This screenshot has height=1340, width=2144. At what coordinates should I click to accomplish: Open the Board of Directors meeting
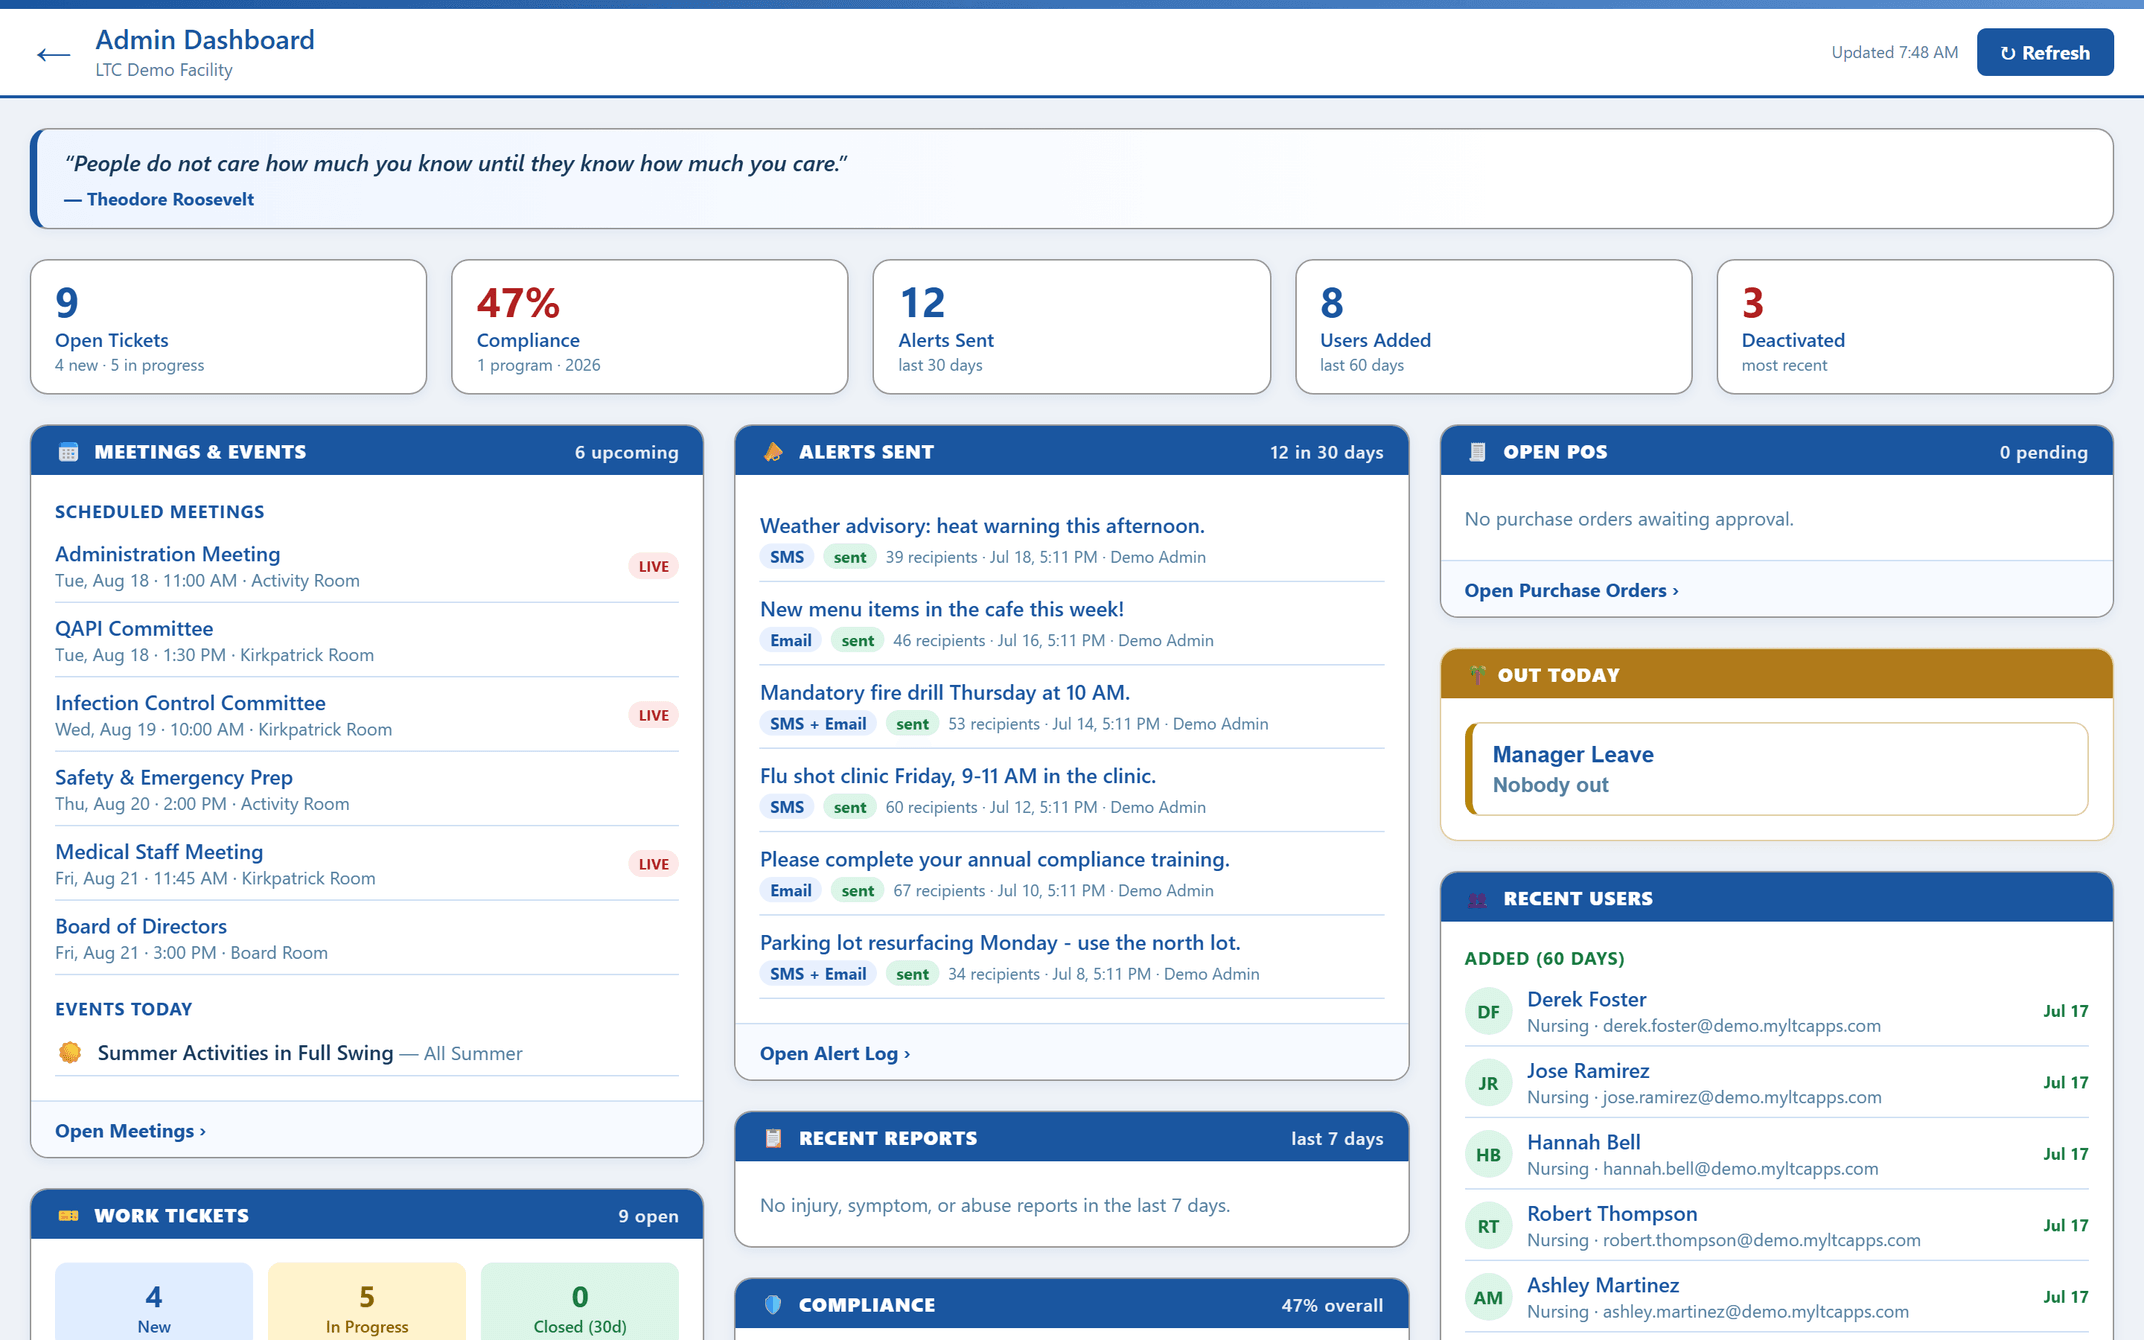(x=366, y=938)
